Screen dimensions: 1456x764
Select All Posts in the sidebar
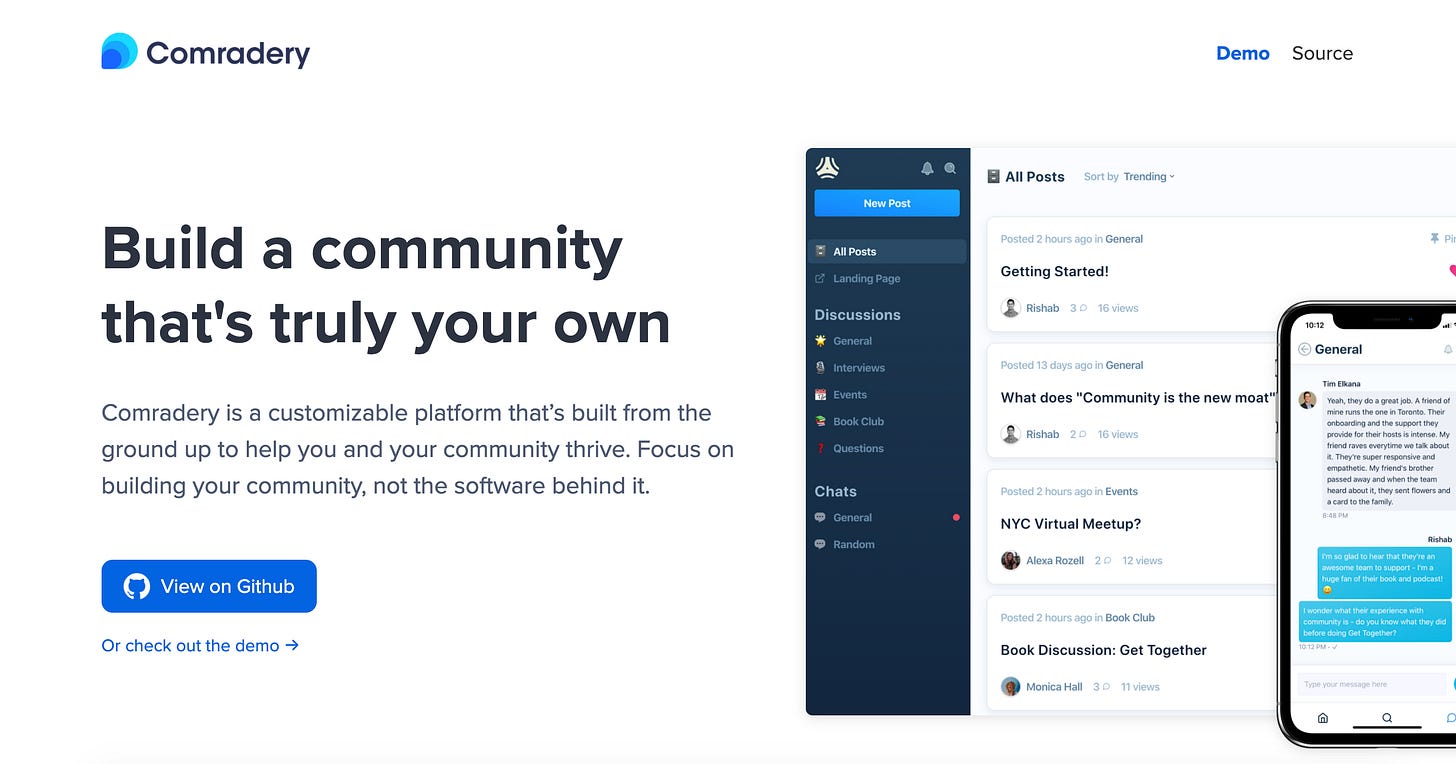click(887, 251)
